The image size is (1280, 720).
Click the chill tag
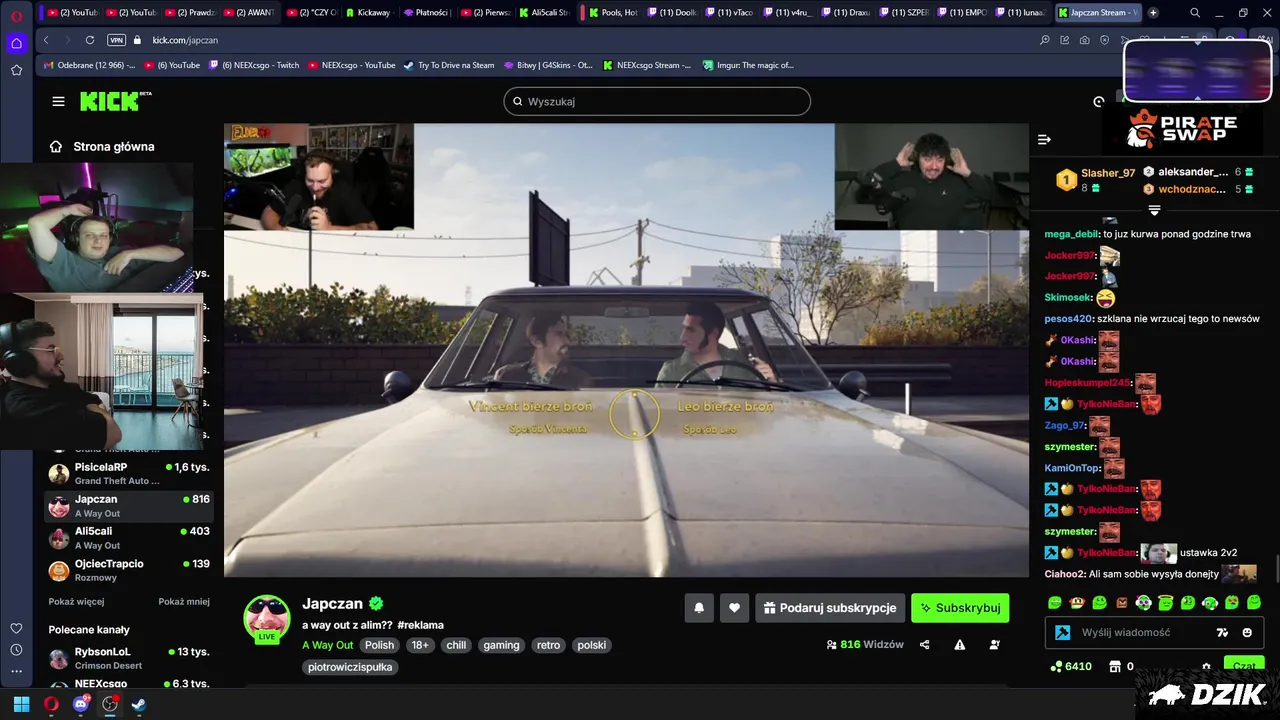pos(456,645)
